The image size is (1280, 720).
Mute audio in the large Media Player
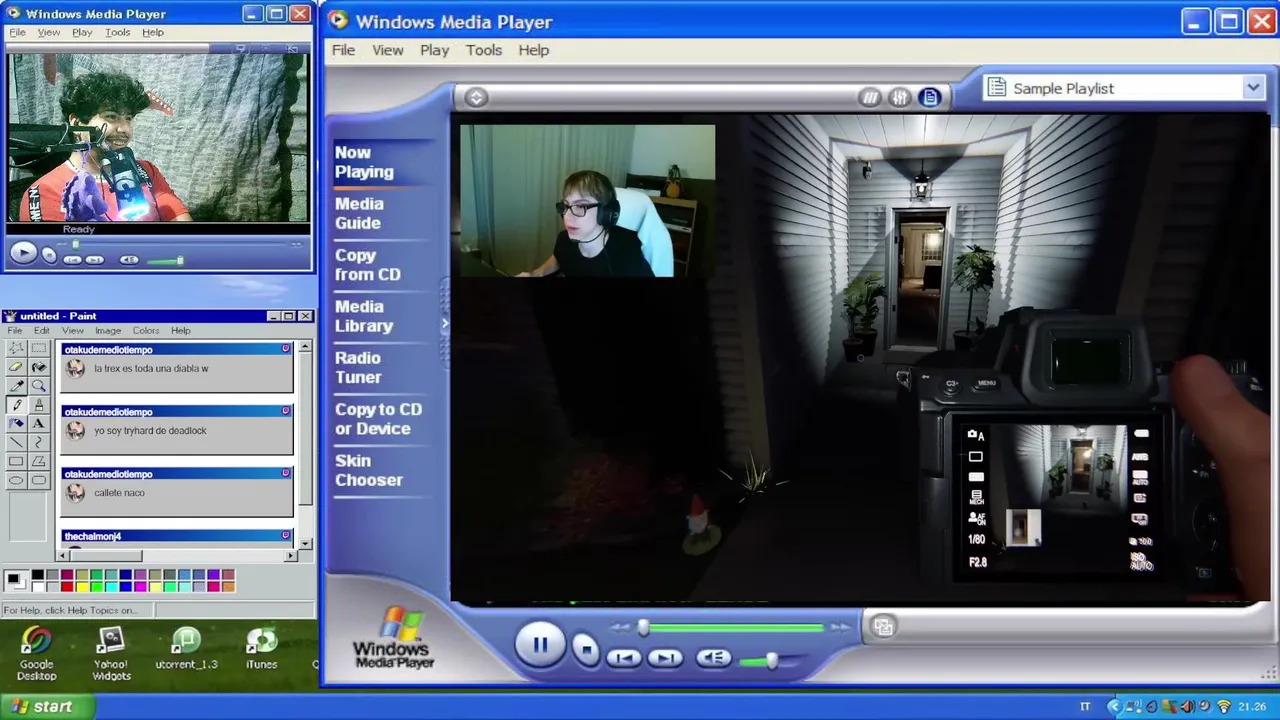click(713, 658)
